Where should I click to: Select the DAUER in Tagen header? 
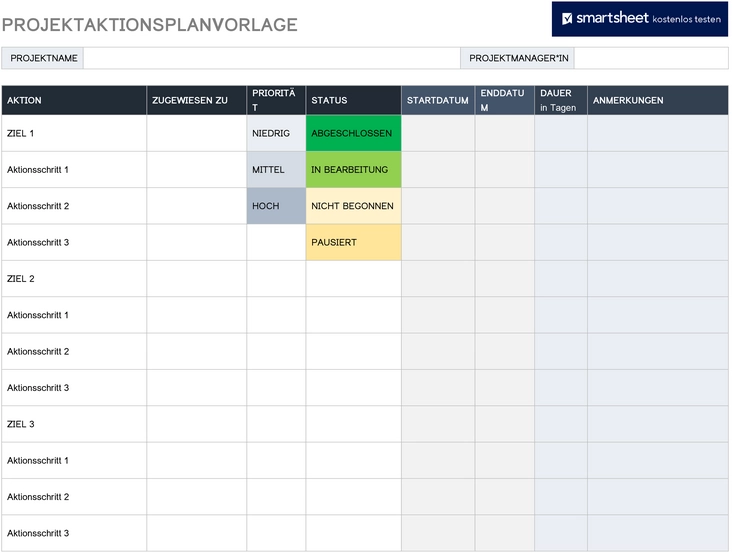pyautogui.click(x=560, y=100)
